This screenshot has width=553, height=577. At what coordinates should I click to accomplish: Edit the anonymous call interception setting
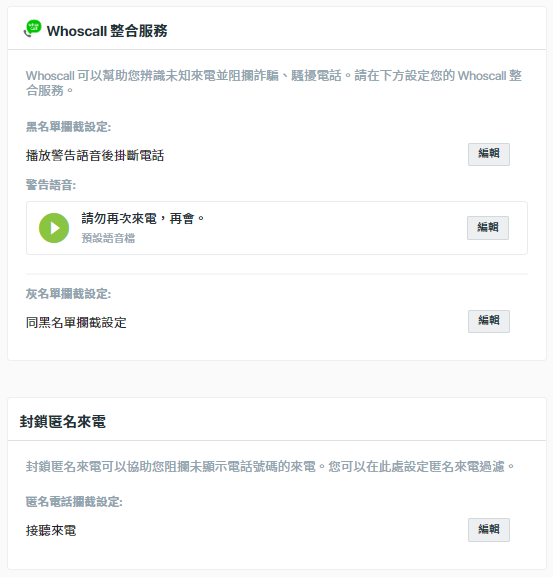[x=489, y=530]
